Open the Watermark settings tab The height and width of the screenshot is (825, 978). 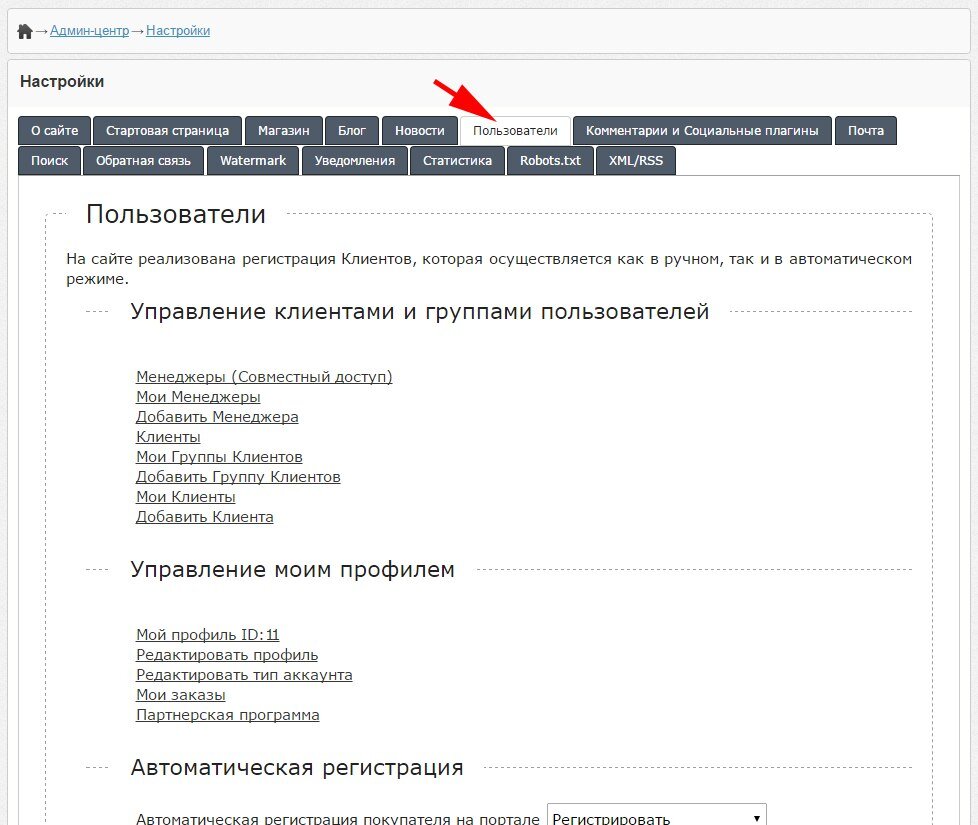[253, 161]
